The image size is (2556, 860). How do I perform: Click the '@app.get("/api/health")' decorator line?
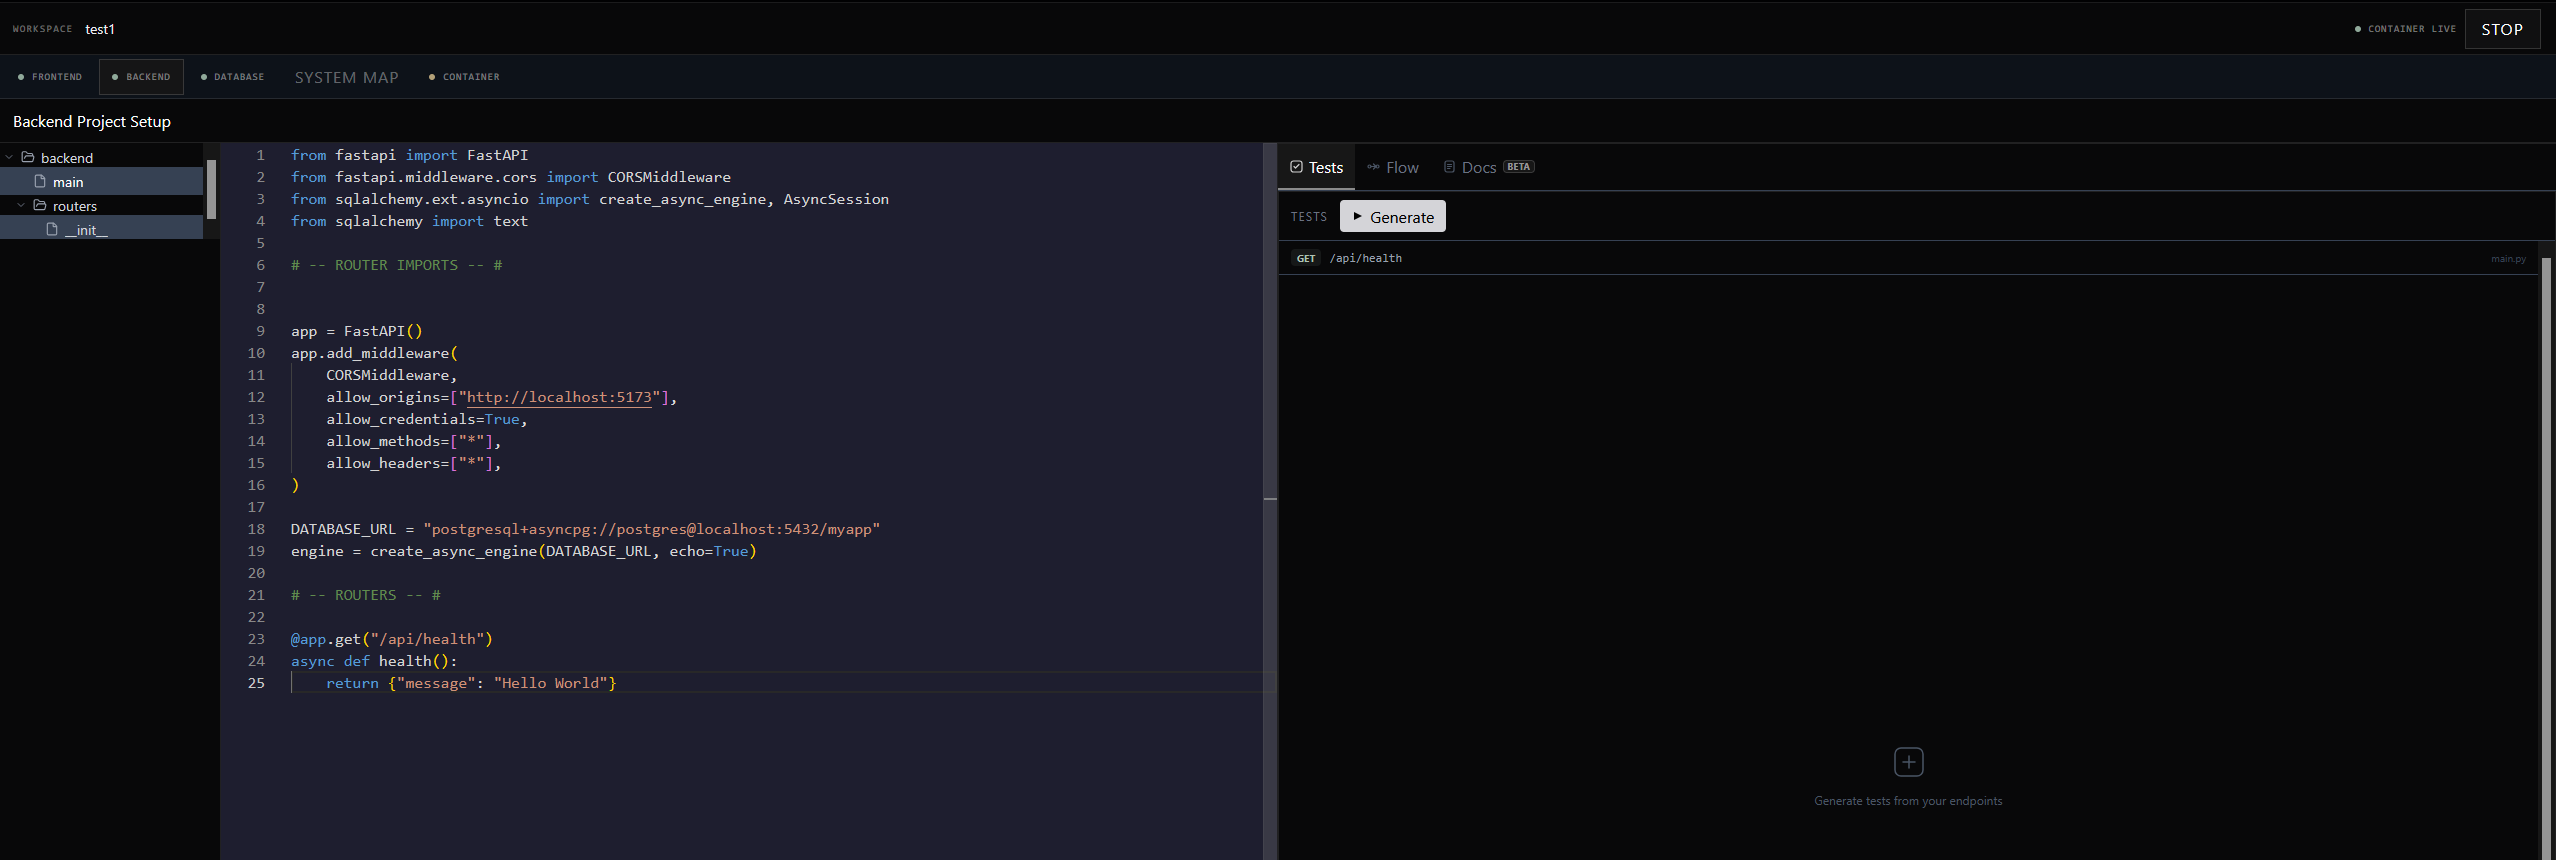pos(391,639)
